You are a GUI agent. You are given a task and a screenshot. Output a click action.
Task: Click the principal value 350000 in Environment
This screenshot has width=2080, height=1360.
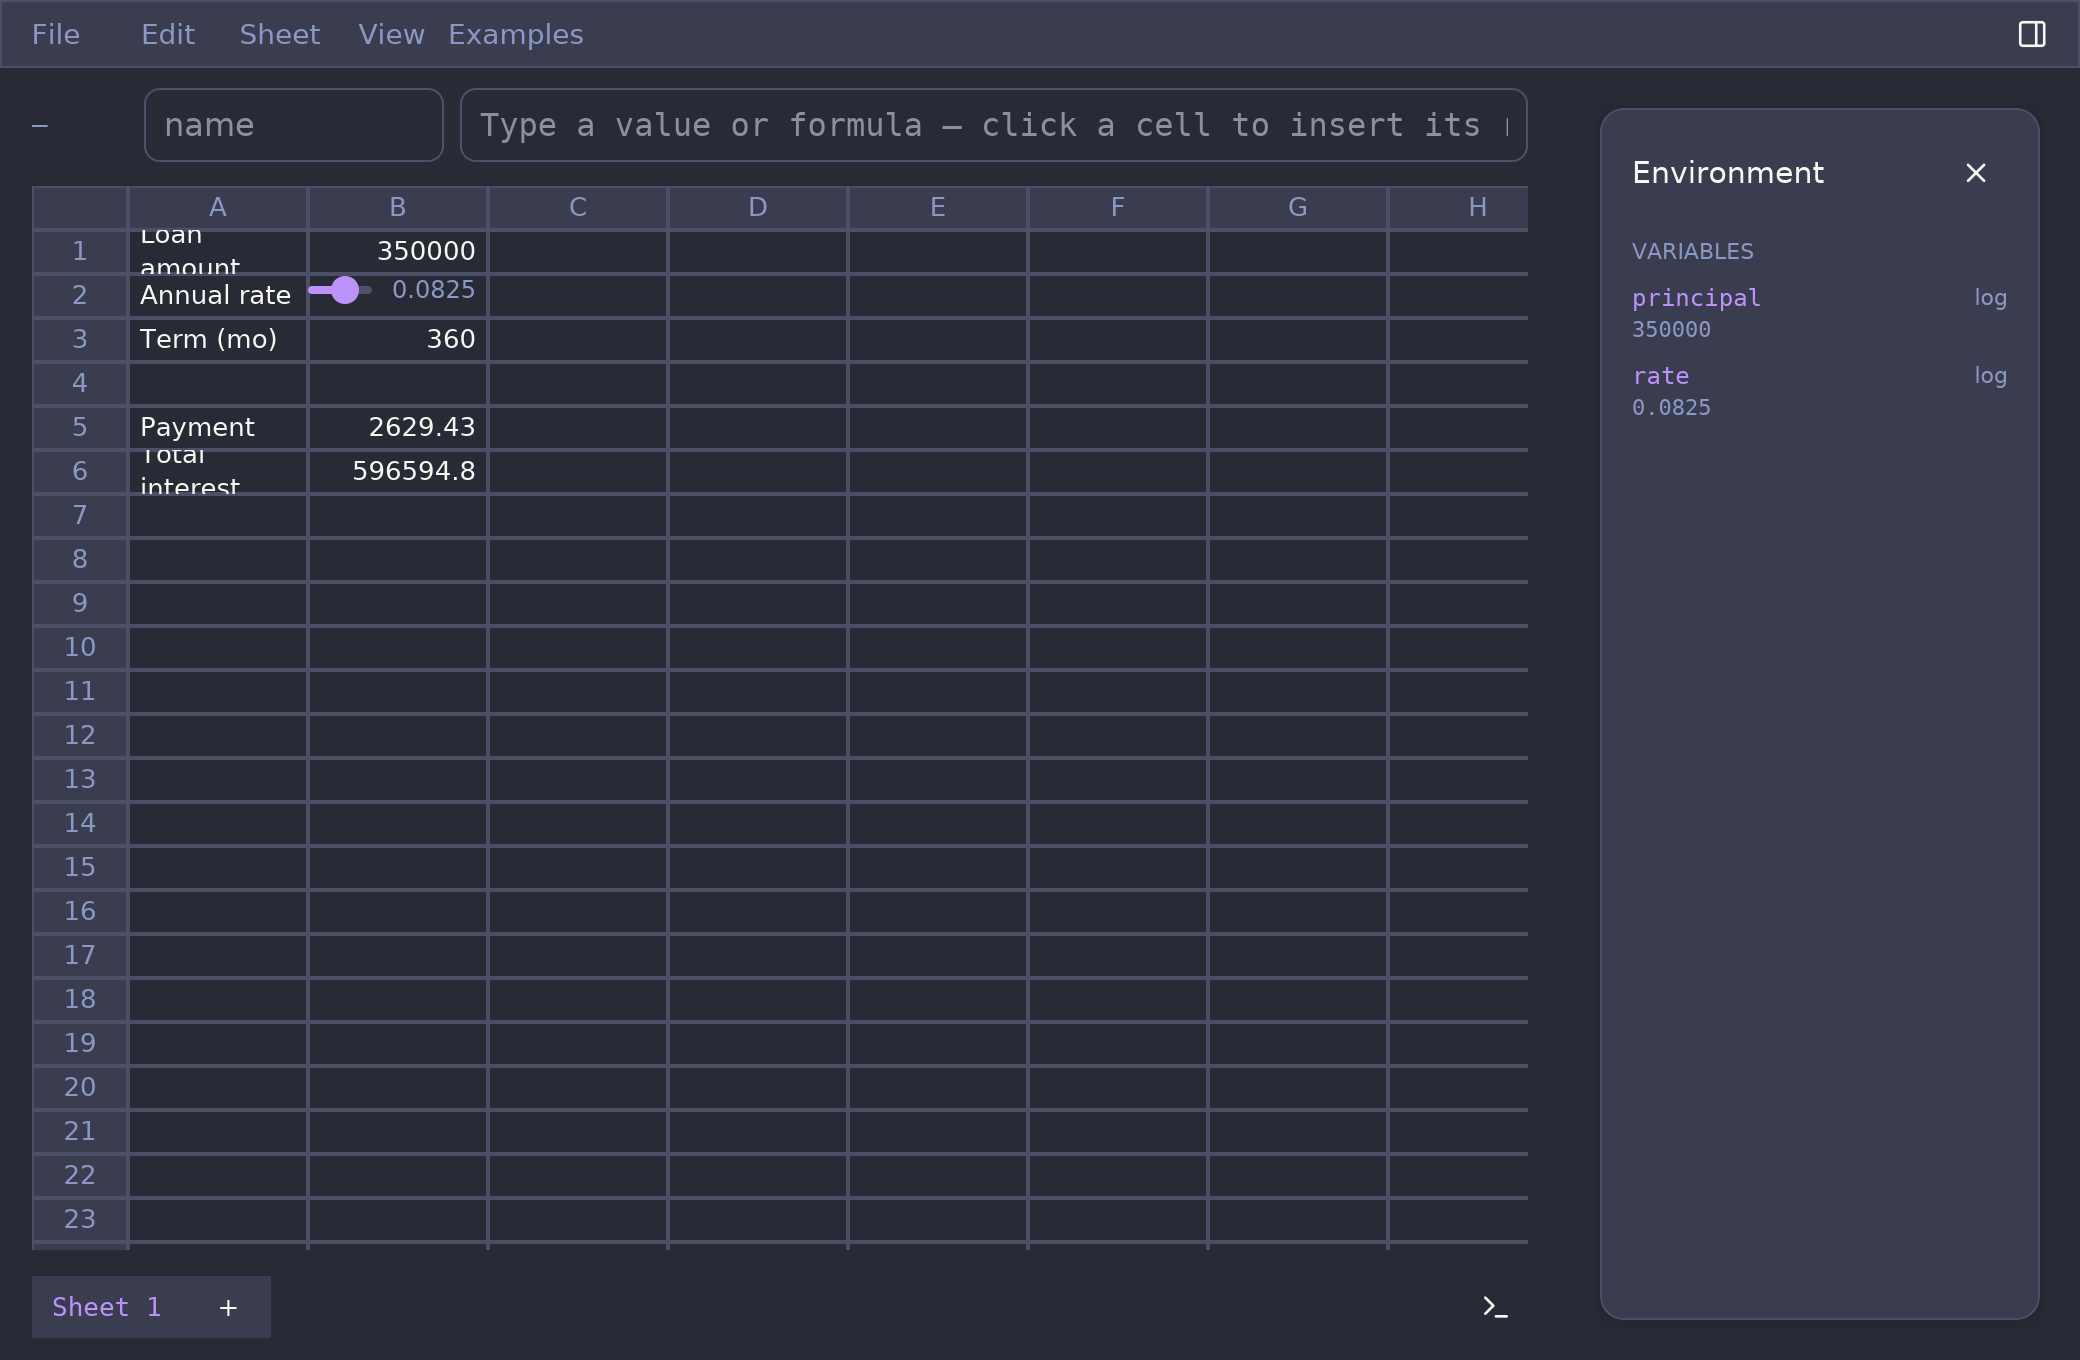[x=1671, y=330]
